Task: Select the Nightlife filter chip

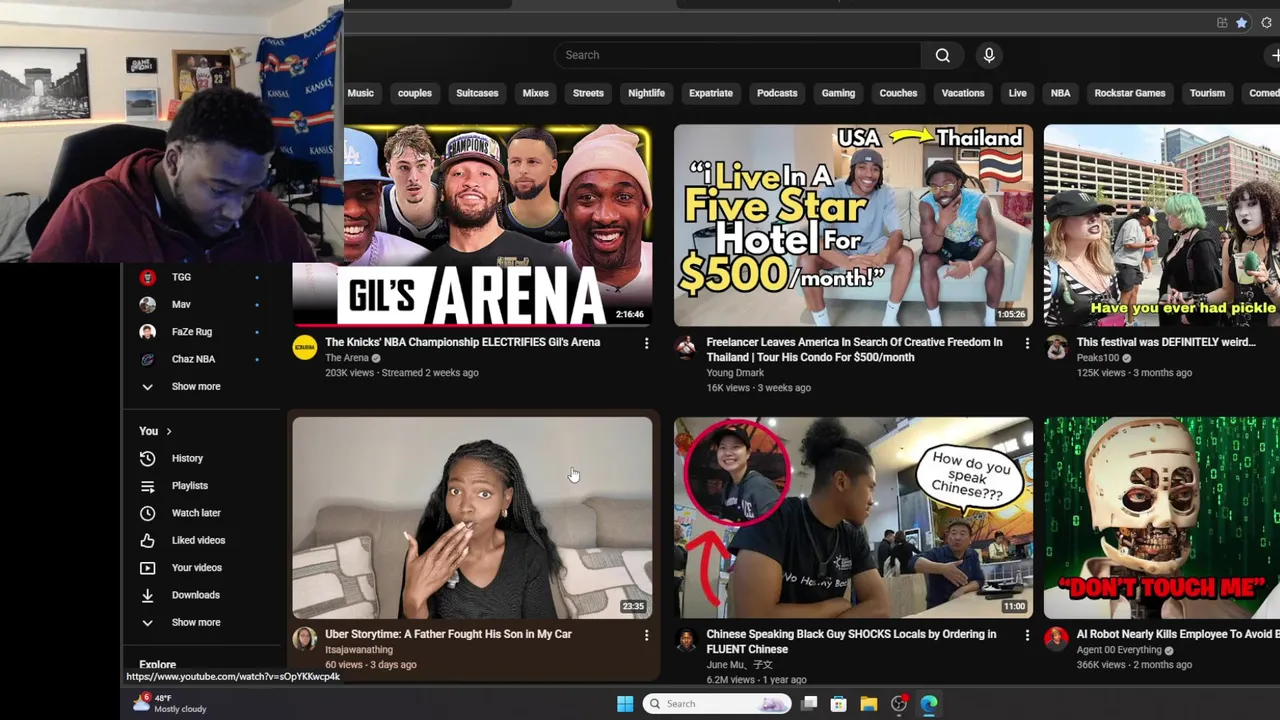Action: click(646, 93)
